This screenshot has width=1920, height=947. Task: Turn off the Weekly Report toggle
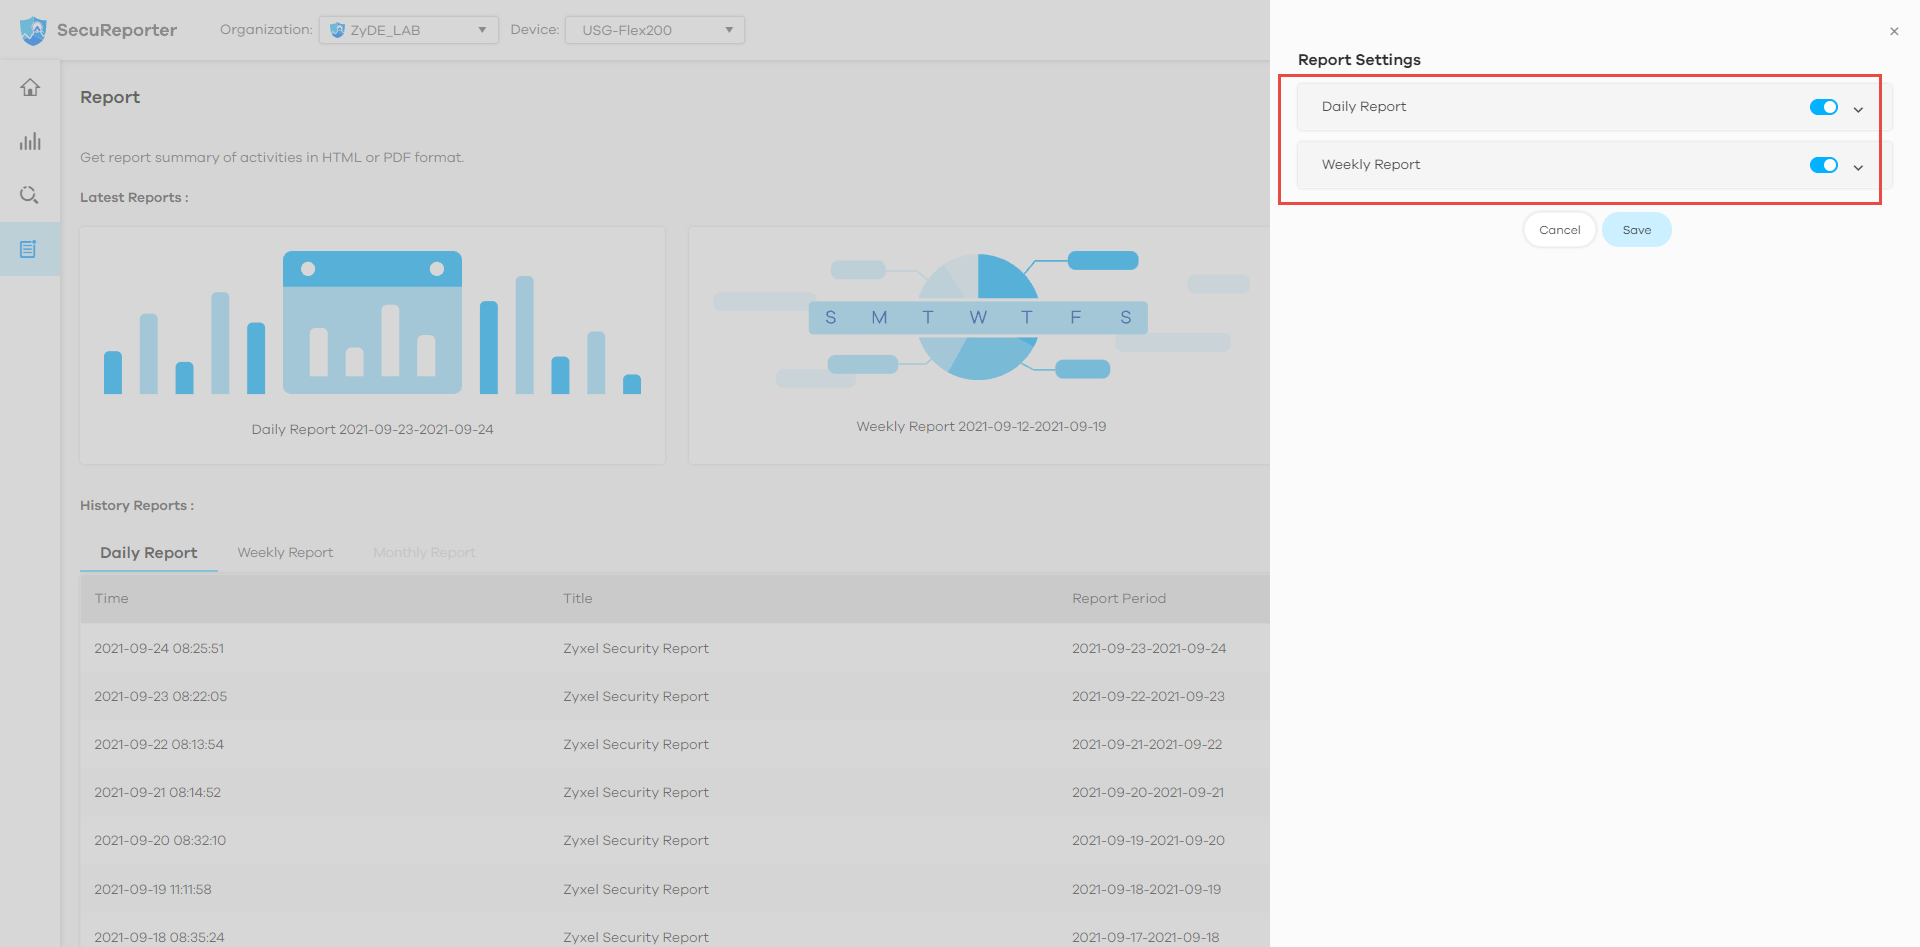1823,165
